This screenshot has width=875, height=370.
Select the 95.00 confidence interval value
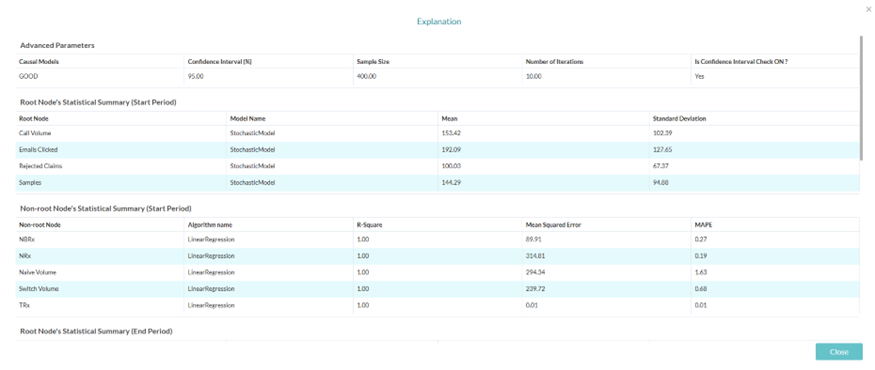tap(195, 76)
